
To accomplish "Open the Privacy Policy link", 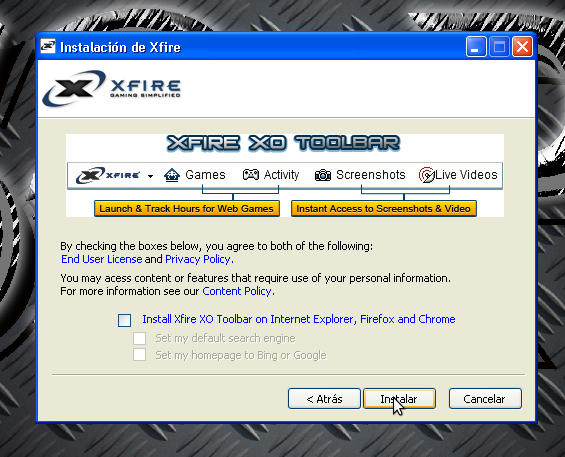I will pos(199,259).
